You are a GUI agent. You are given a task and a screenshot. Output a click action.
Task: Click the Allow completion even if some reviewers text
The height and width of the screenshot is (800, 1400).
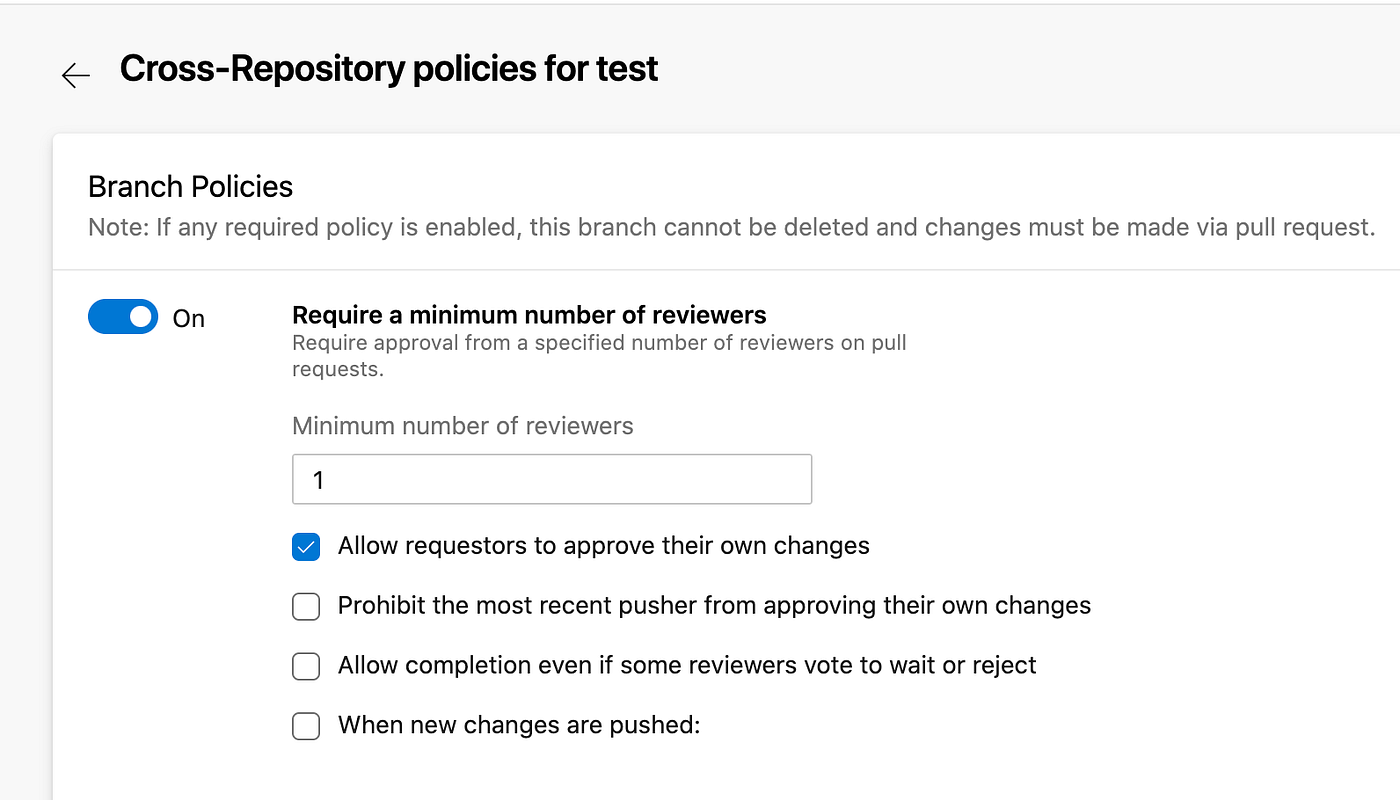[x=687, y=665]
